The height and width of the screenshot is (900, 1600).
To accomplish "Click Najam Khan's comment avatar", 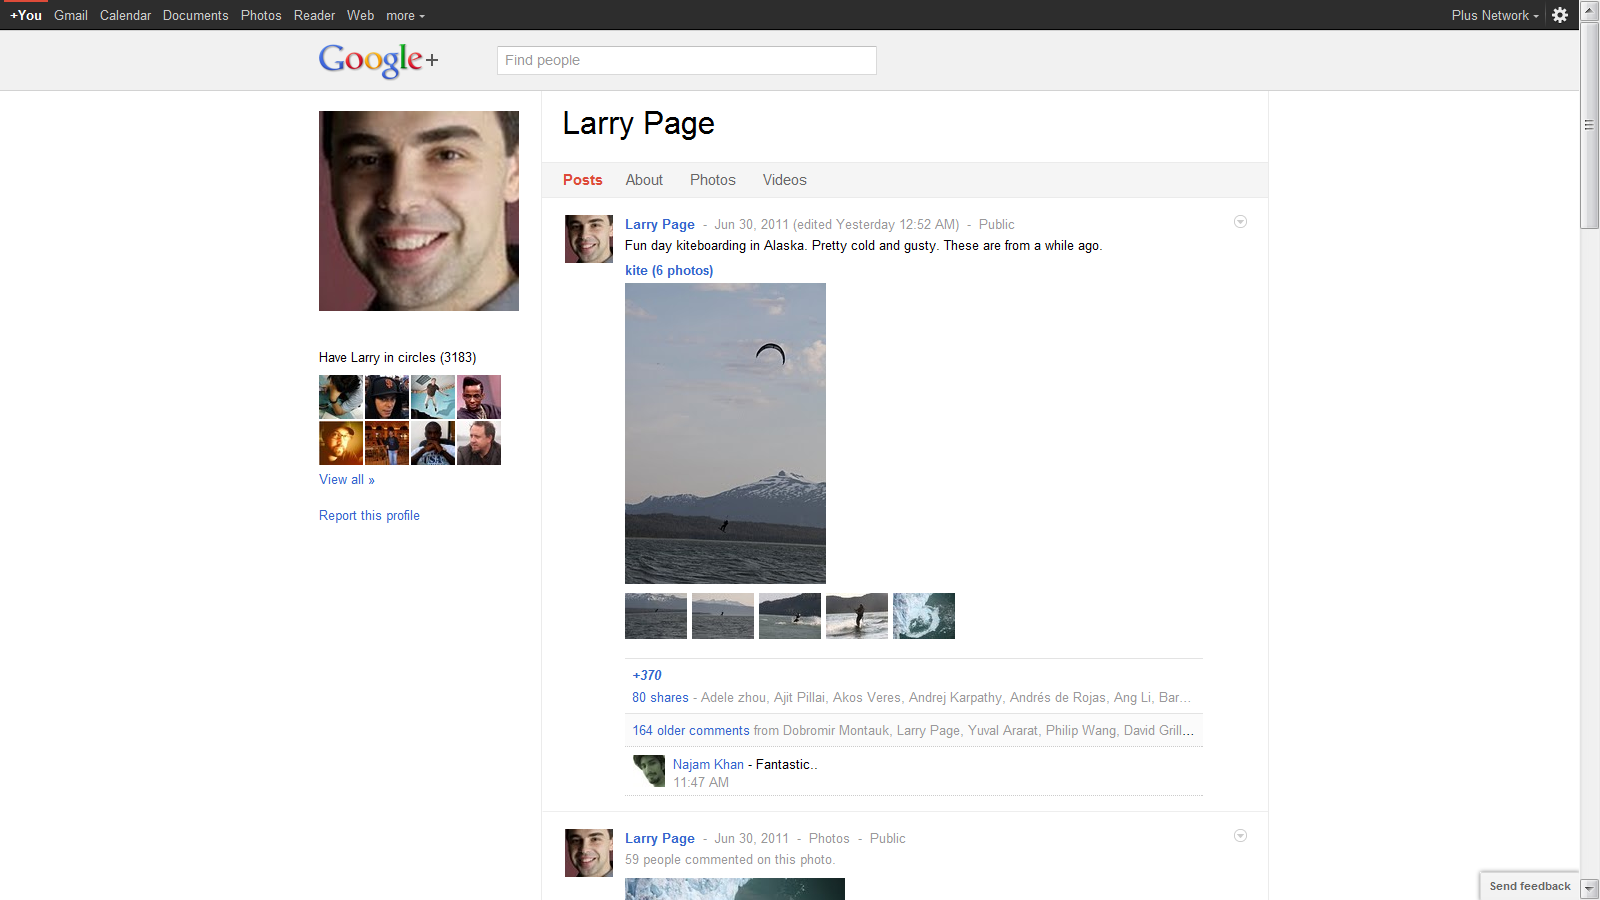I will (649, 771).
